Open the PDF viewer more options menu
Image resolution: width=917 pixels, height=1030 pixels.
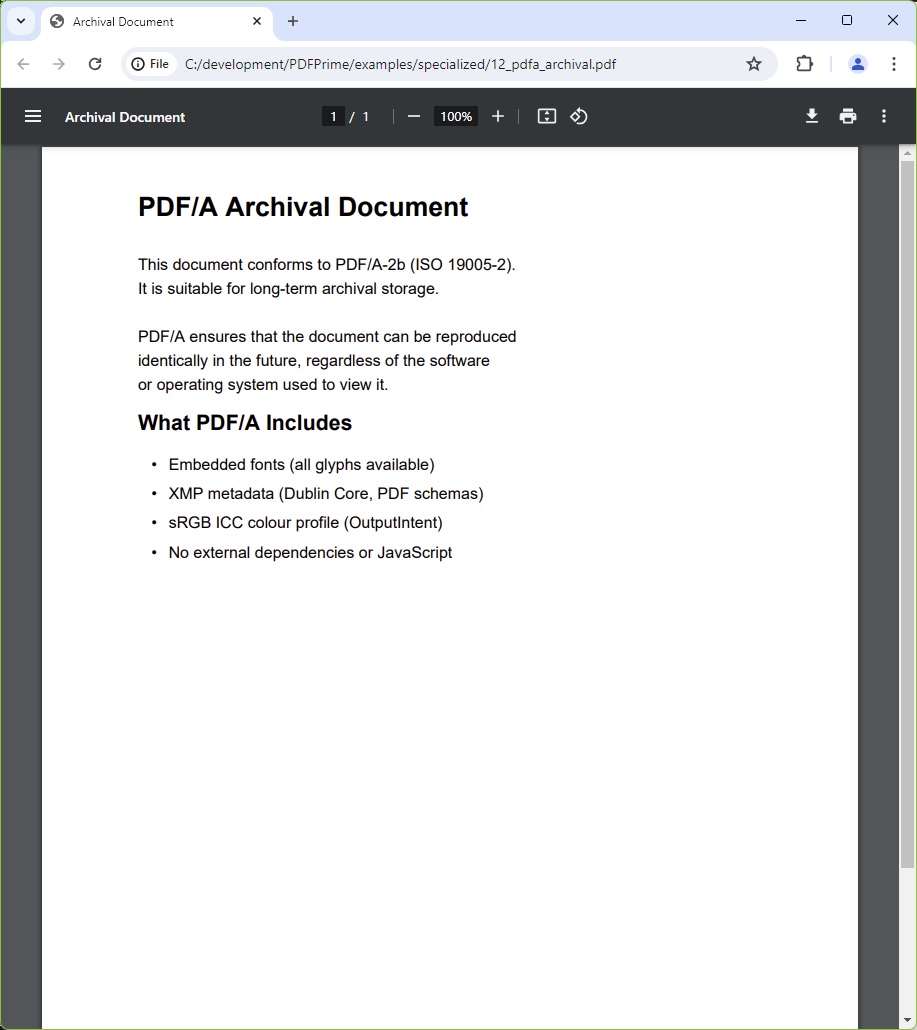click(x=884, y=116)
